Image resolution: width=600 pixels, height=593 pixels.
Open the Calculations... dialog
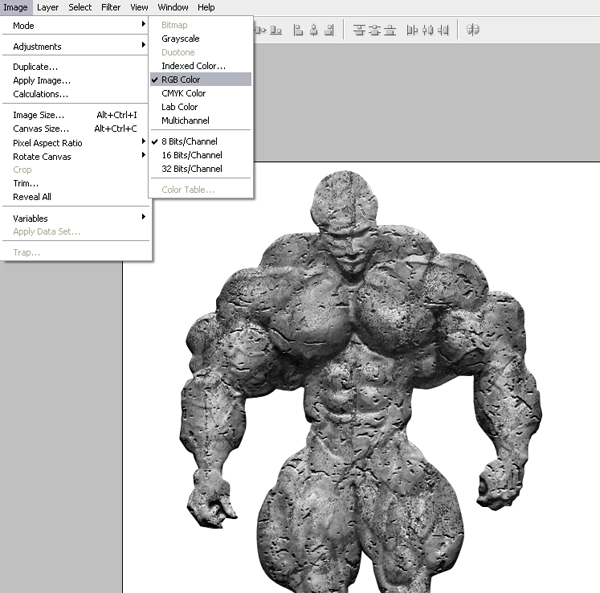pos(76,94)
